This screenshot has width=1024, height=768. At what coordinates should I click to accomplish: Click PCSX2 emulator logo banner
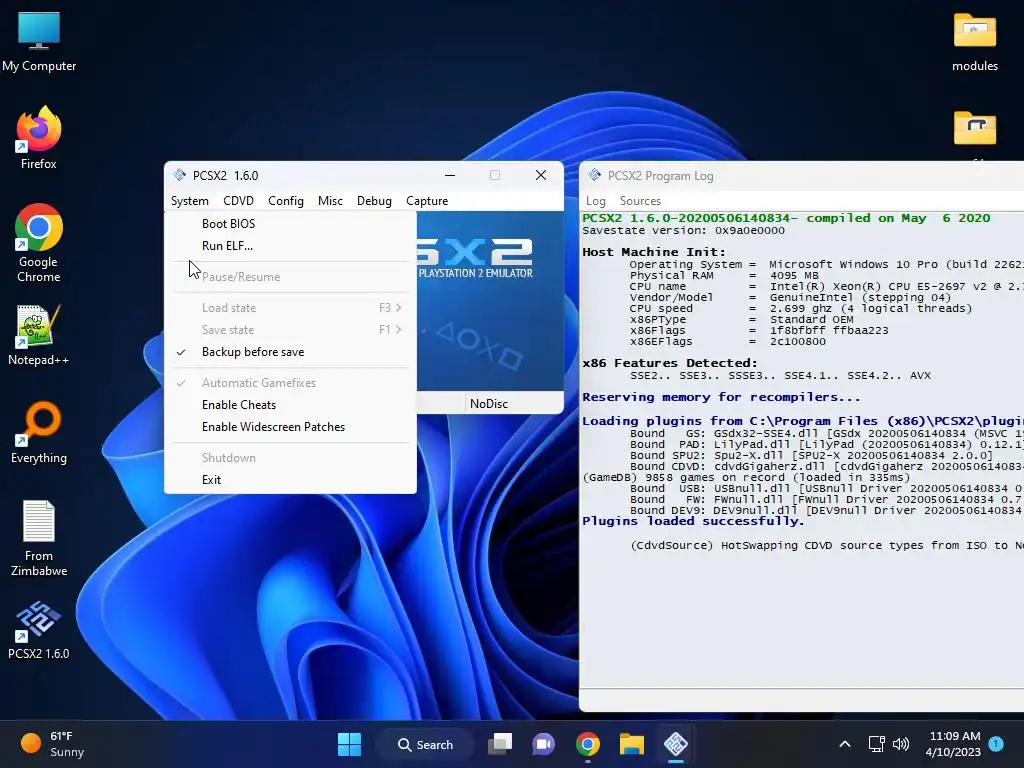pyautogui.click(x=490, y=301)
